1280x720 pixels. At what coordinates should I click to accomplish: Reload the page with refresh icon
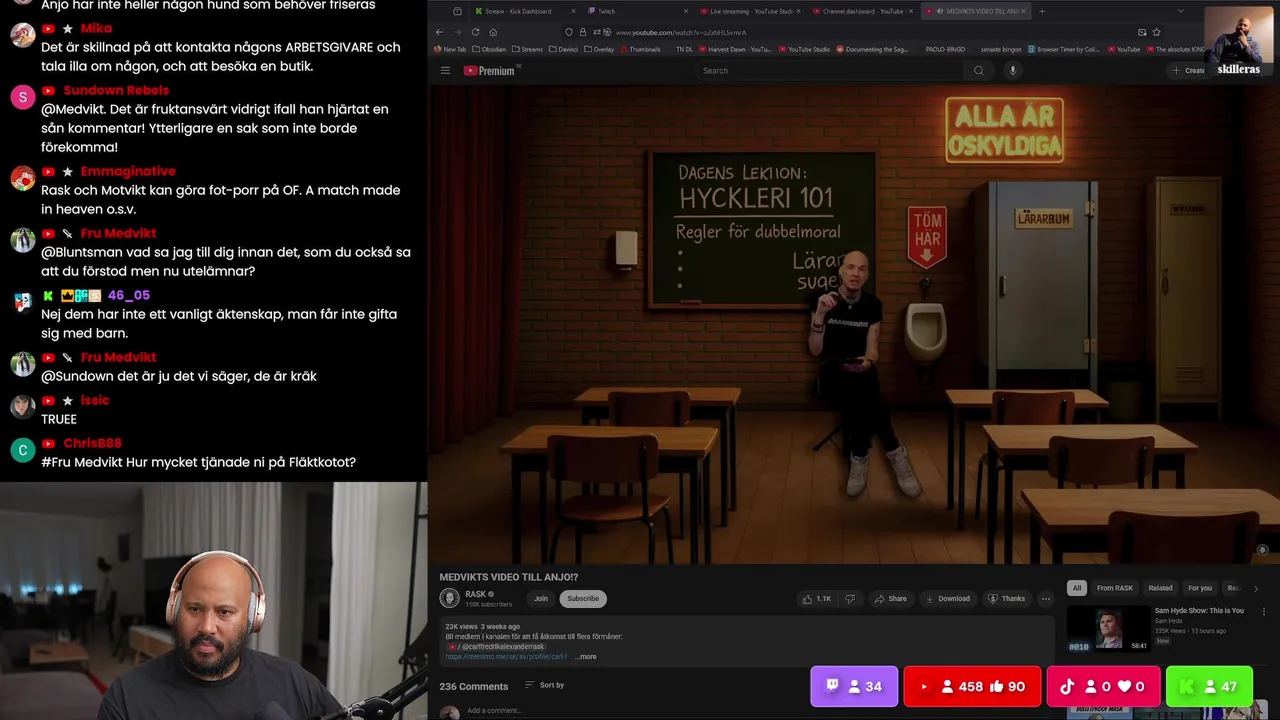pos(475,32)
